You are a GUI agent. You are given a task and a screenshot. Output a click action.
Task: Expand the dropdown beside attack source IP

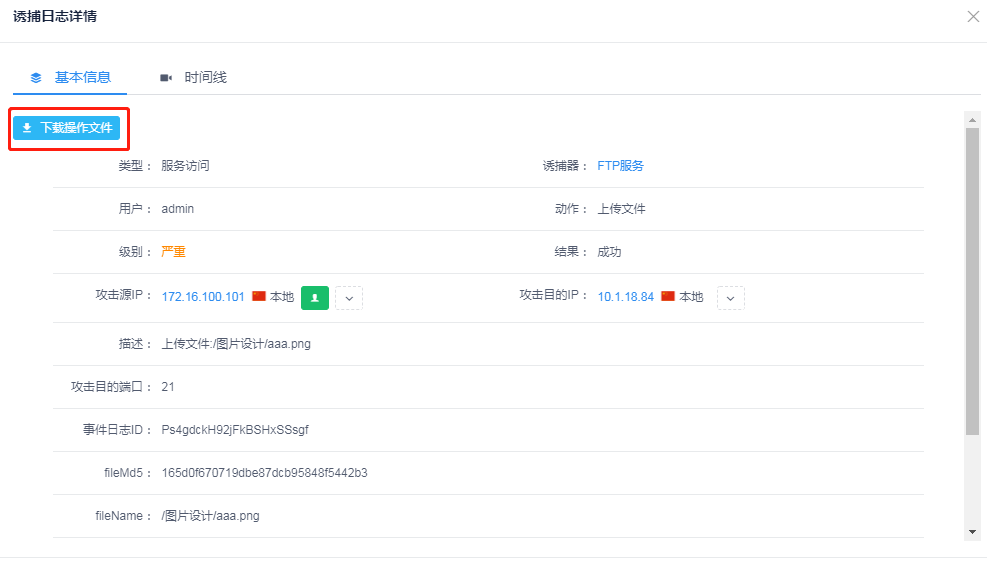point(348,297)
